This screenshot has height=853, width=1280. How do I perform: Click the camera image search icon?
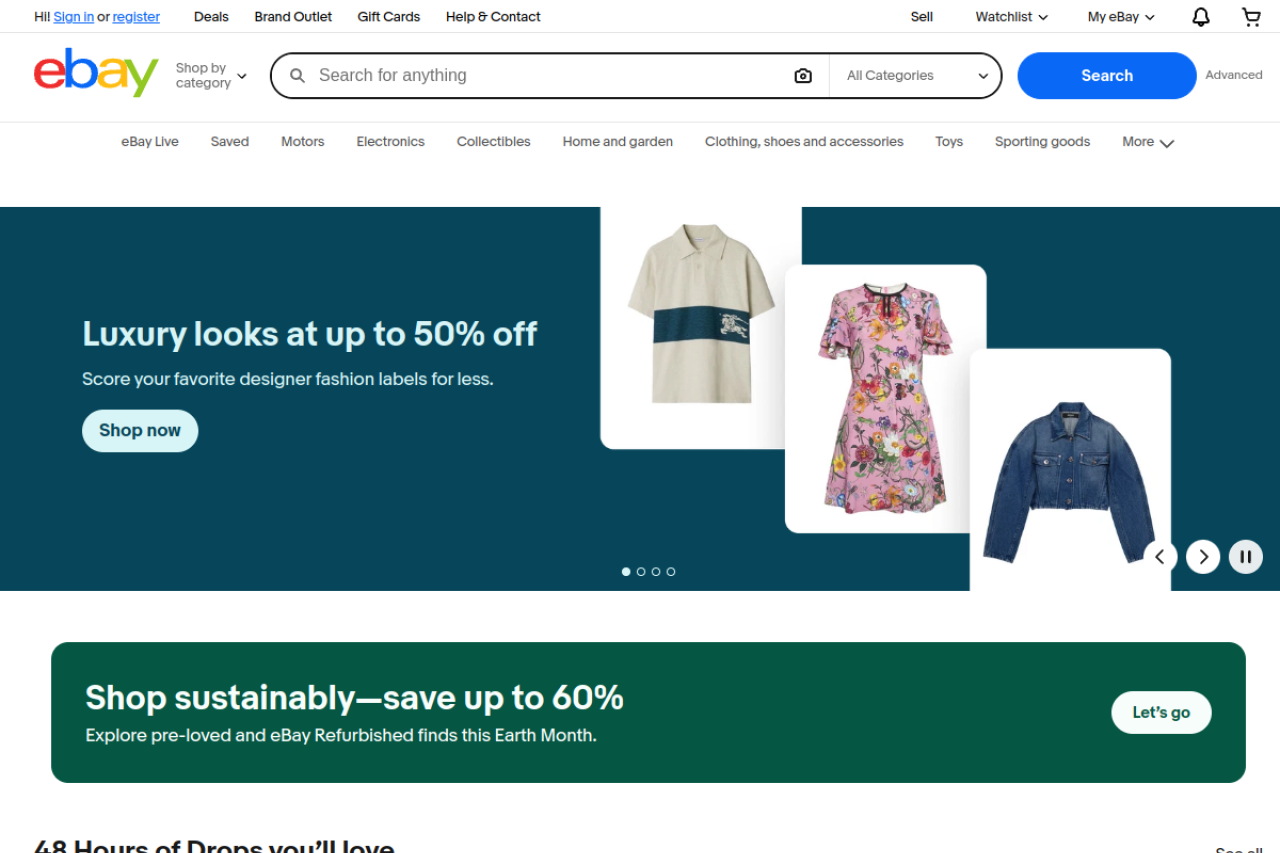click(803, 76)
